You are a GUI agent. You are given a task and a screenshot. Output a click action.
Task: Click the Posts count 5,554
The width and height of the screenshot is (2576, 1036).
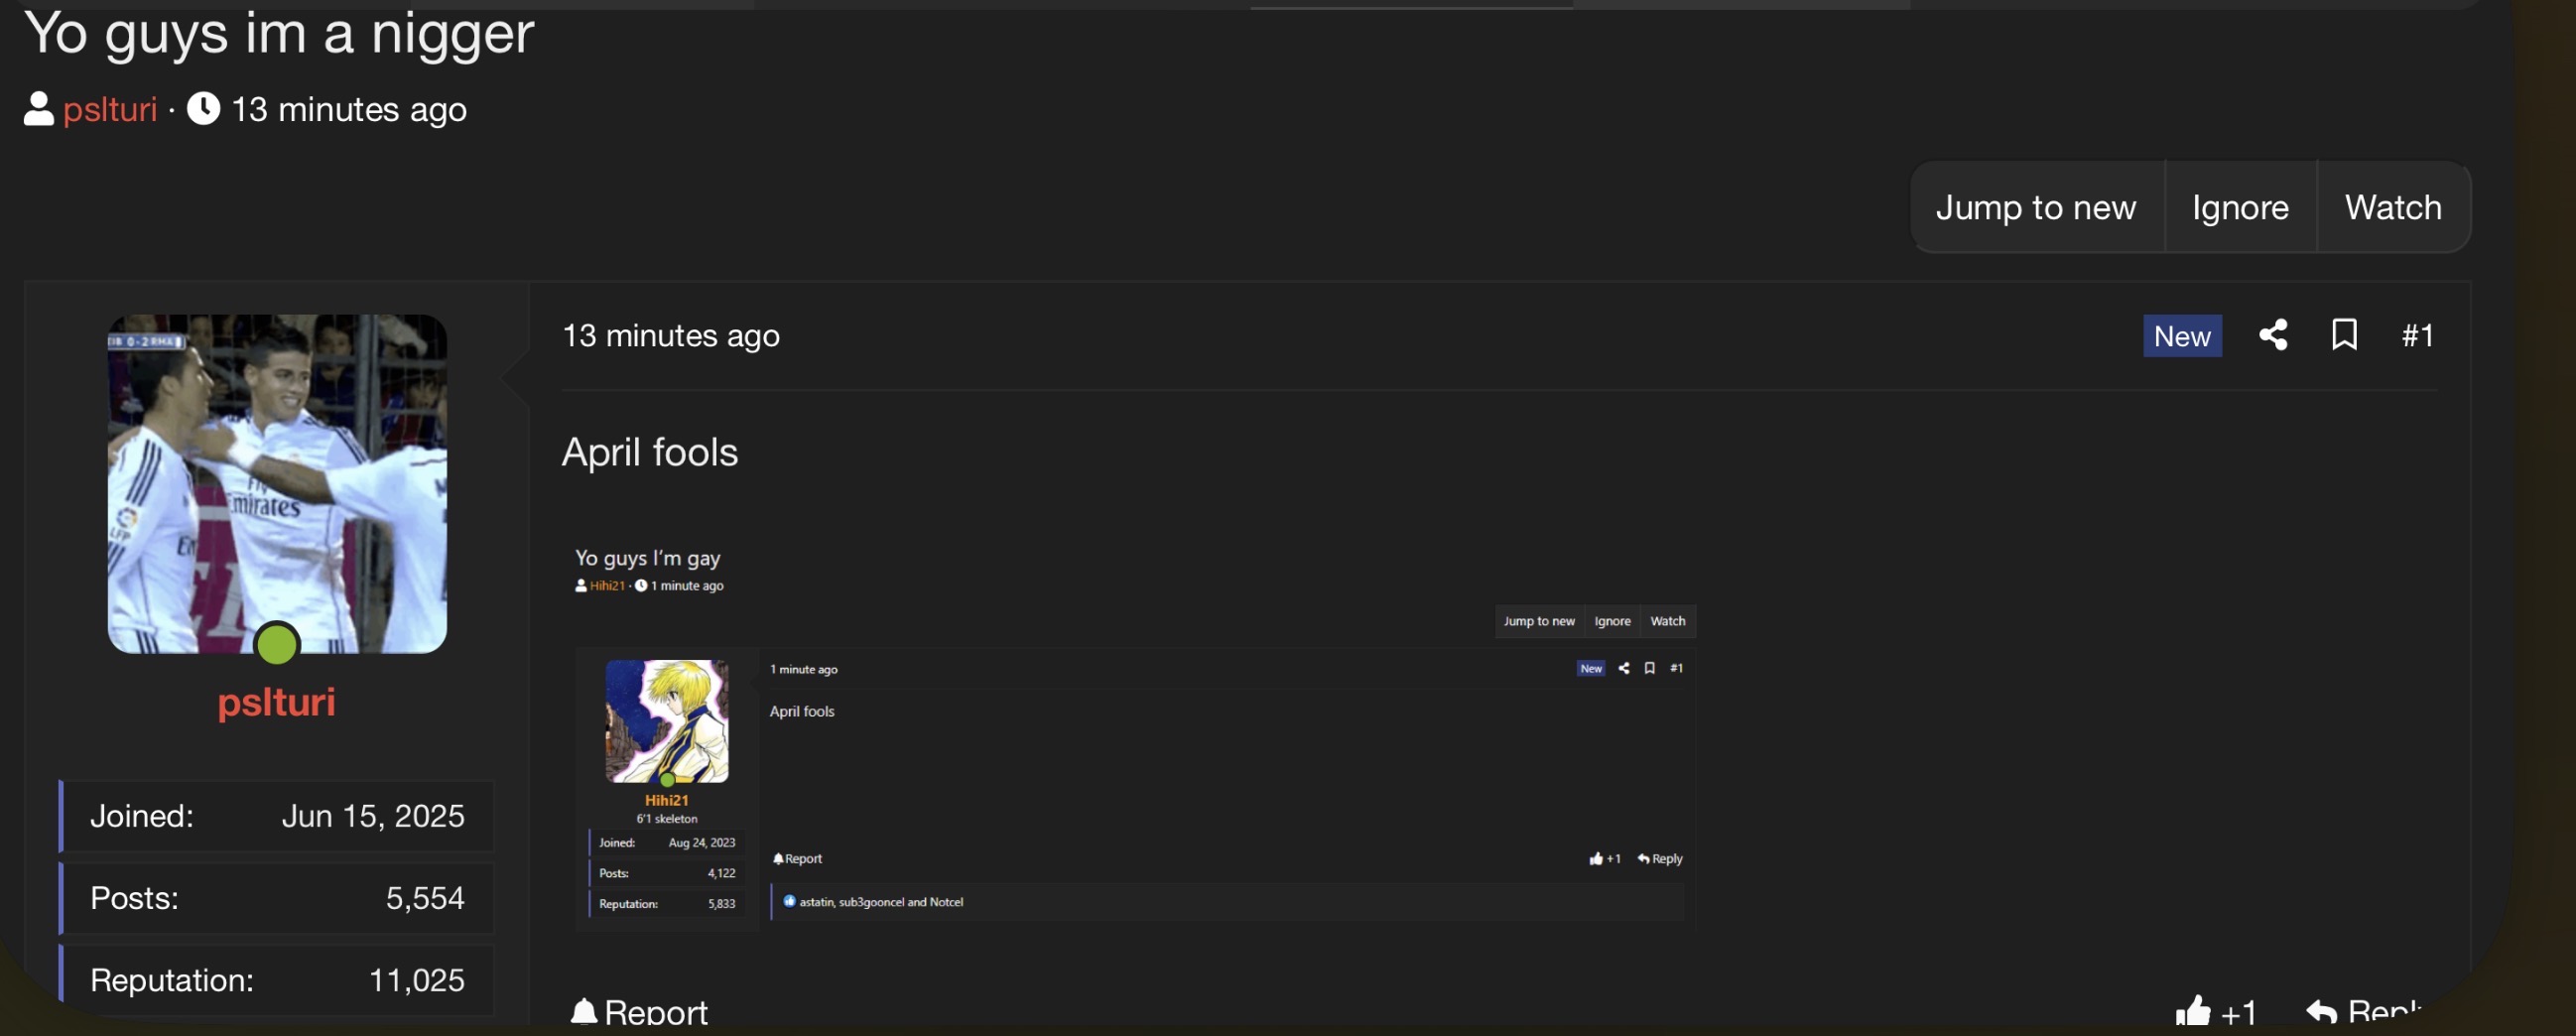click(x=425, y=898)
